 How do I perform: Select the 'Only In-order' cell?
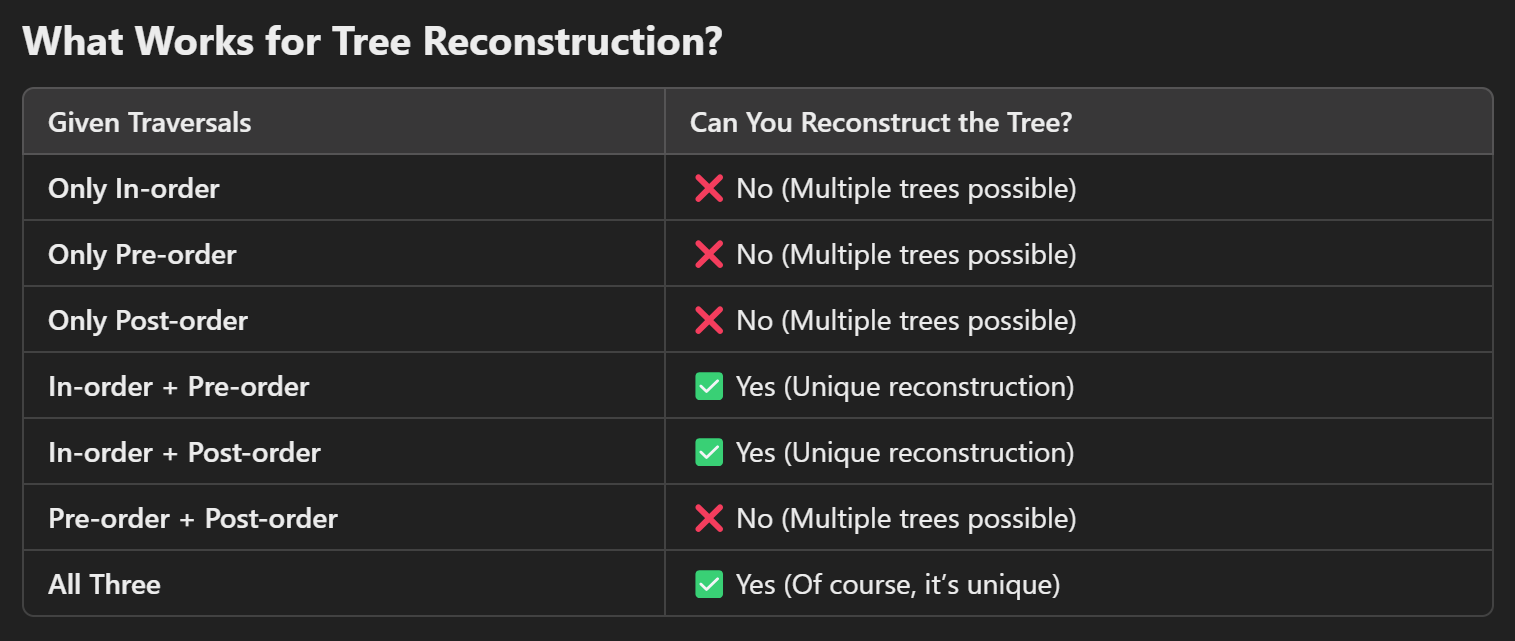pos(133,188)
